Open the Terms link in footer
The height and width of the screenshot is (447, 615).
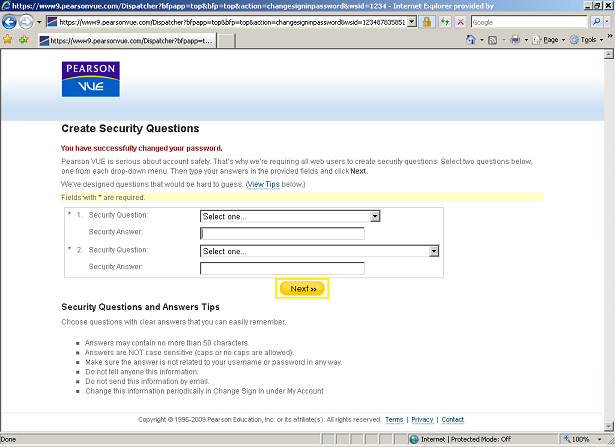394,420
